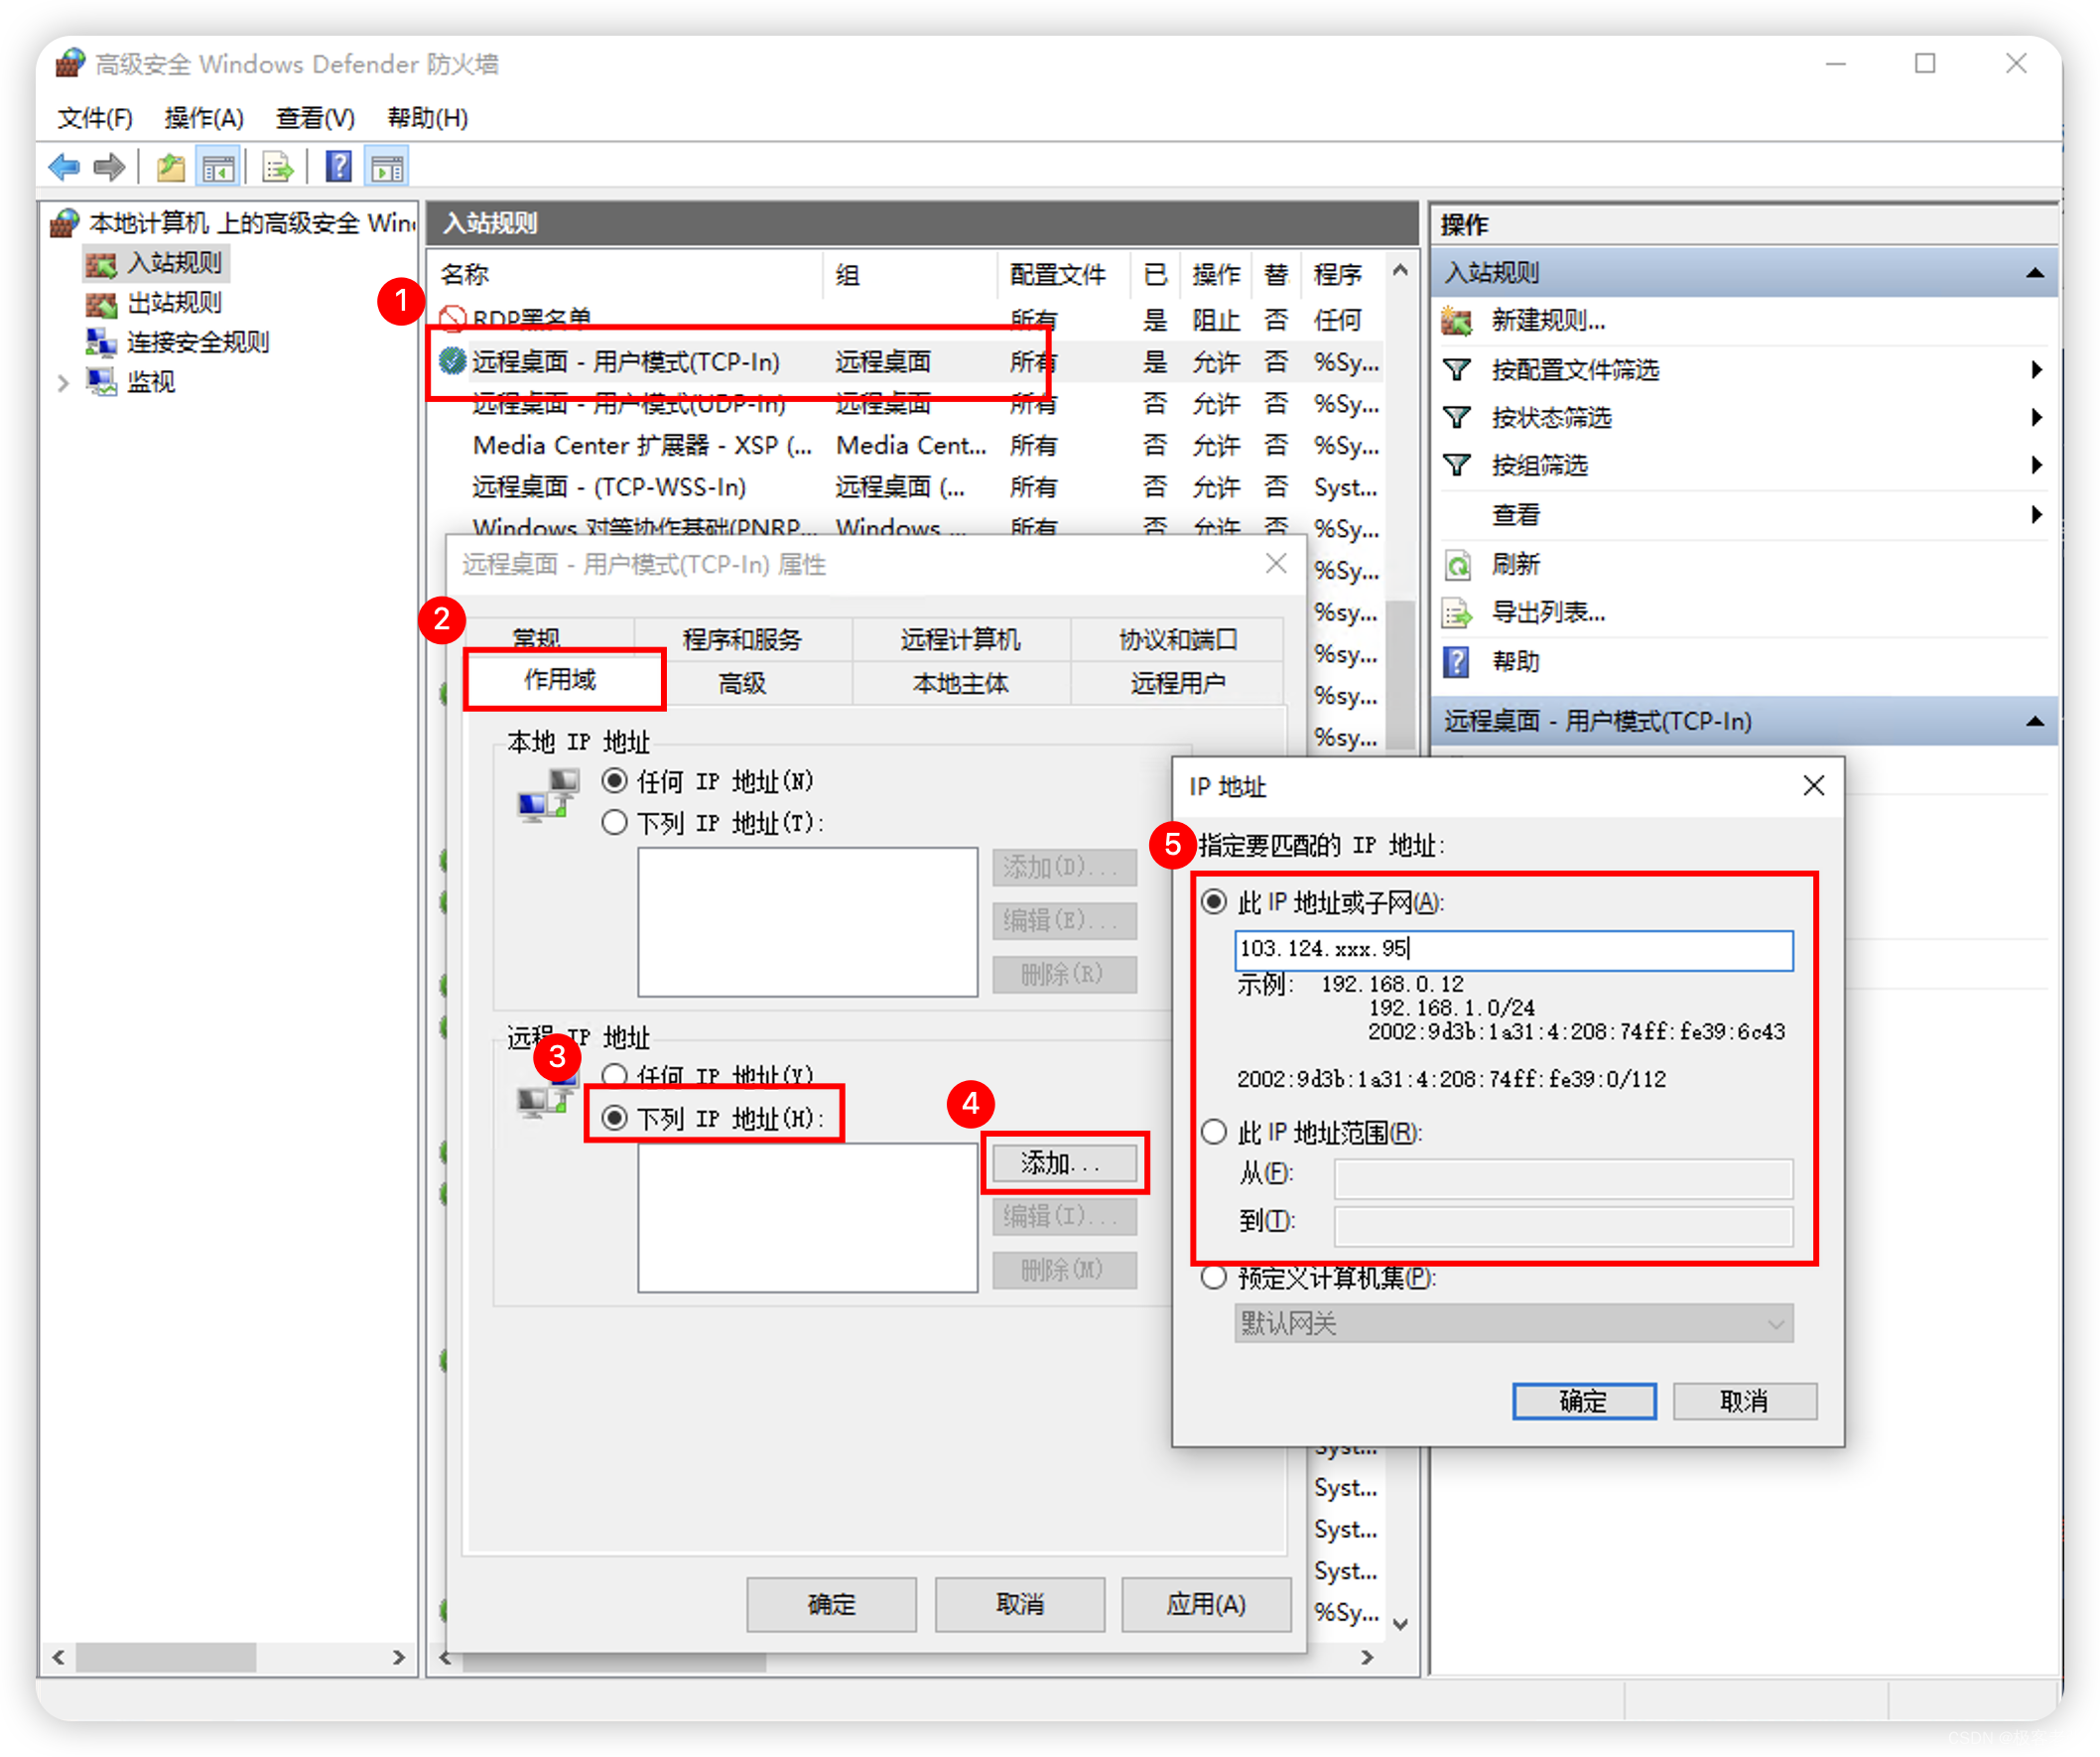Select the 远程桌面 - 用户模式(TCP-In) rule row

point(908,362)
